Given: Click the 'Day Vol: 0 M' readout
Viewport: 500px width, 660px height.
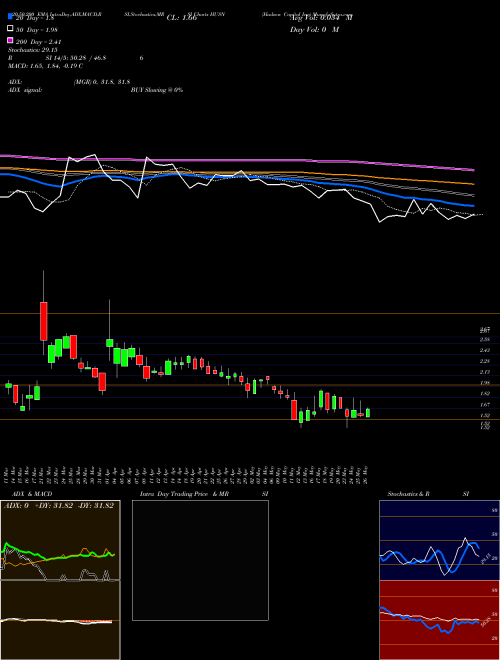Looking at the screenshot, I should (x=314, y=29).
